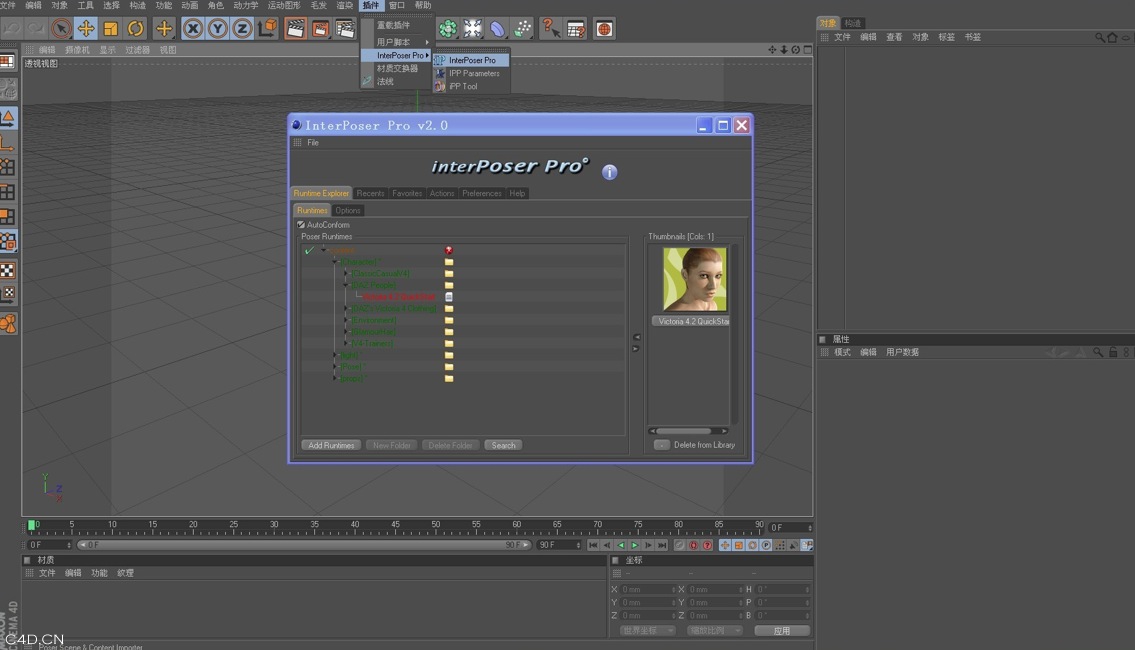Toggle the Y axis lock button
Image resolution: width=1135 pixels, height=650 pixels.
[217, 28]
